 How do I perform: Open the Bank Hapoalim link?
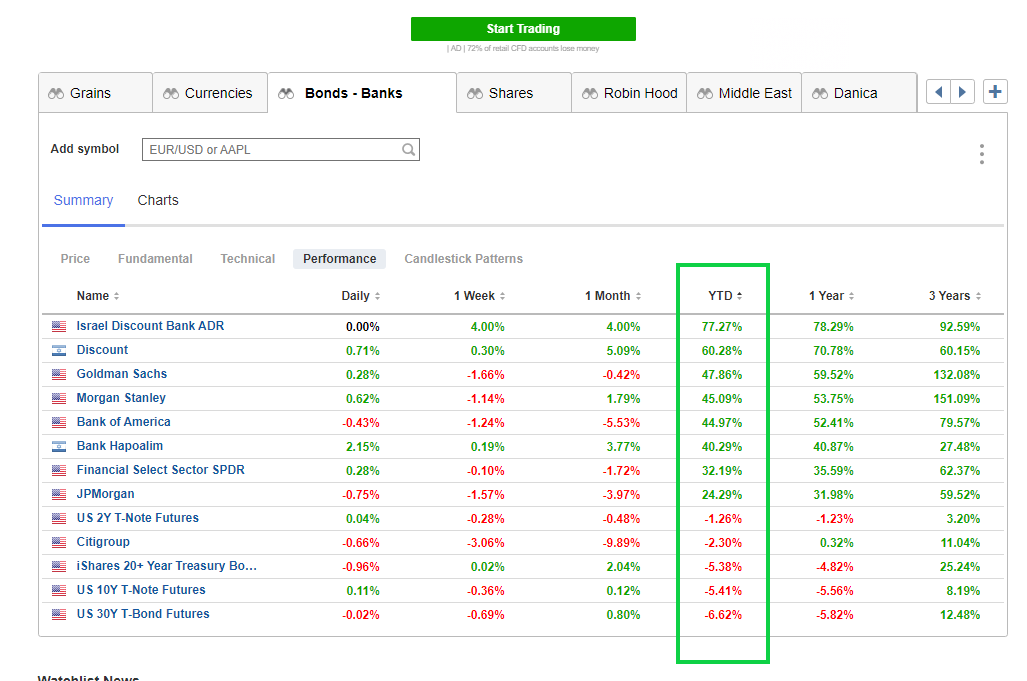tap(120, 446)
